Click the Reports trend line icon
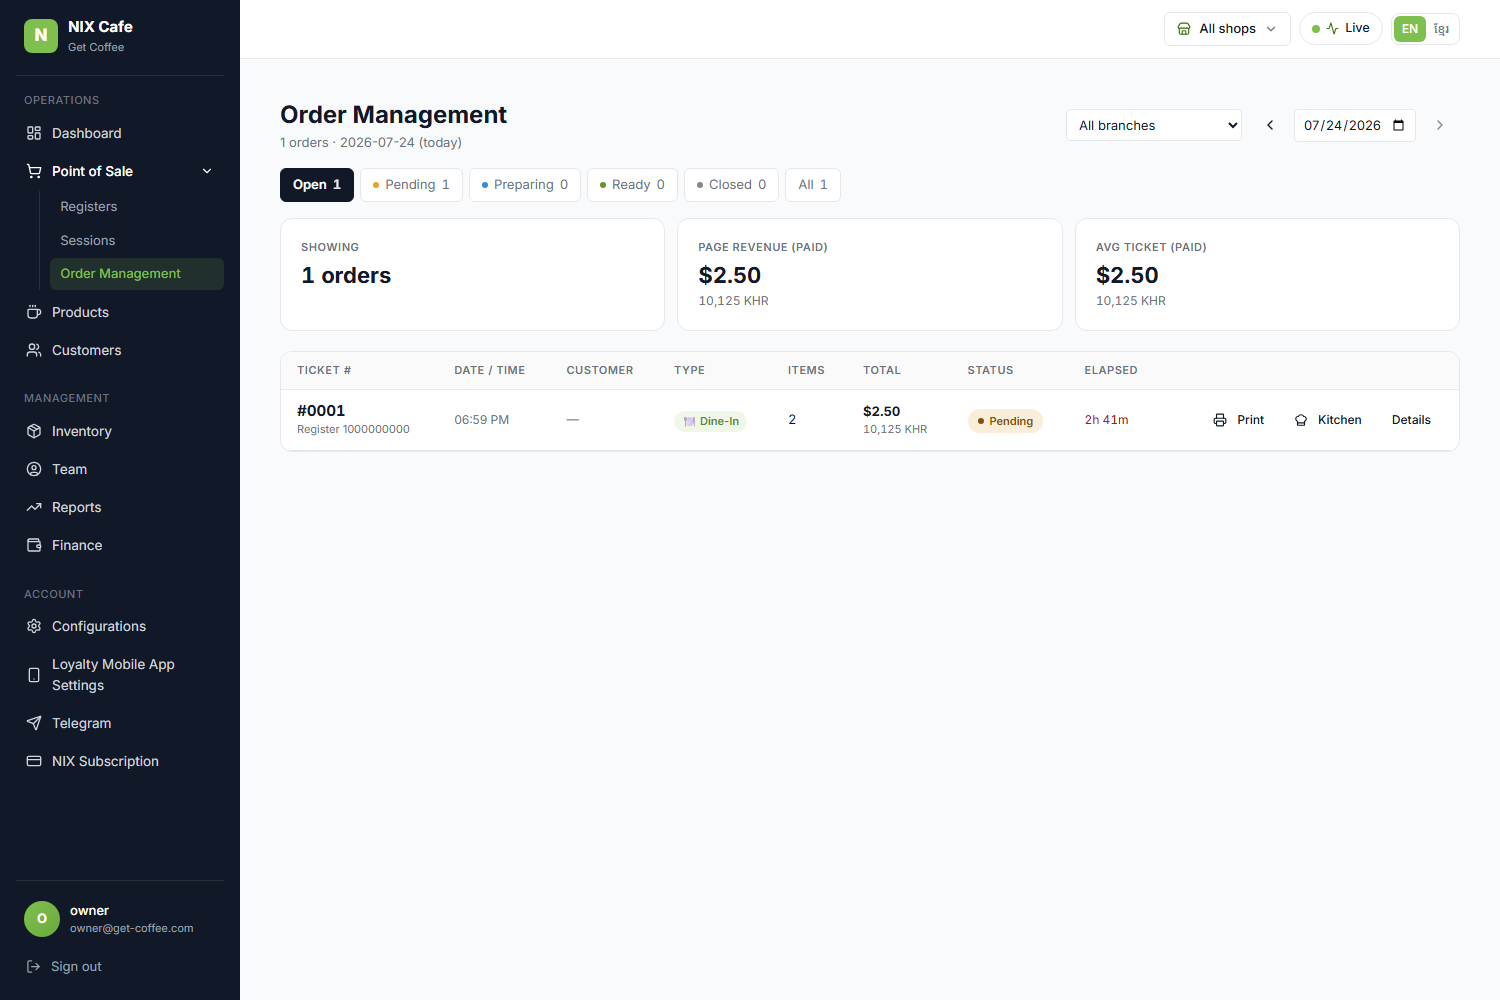Screen dimensions: 1500x1000 tap(34, 507)
